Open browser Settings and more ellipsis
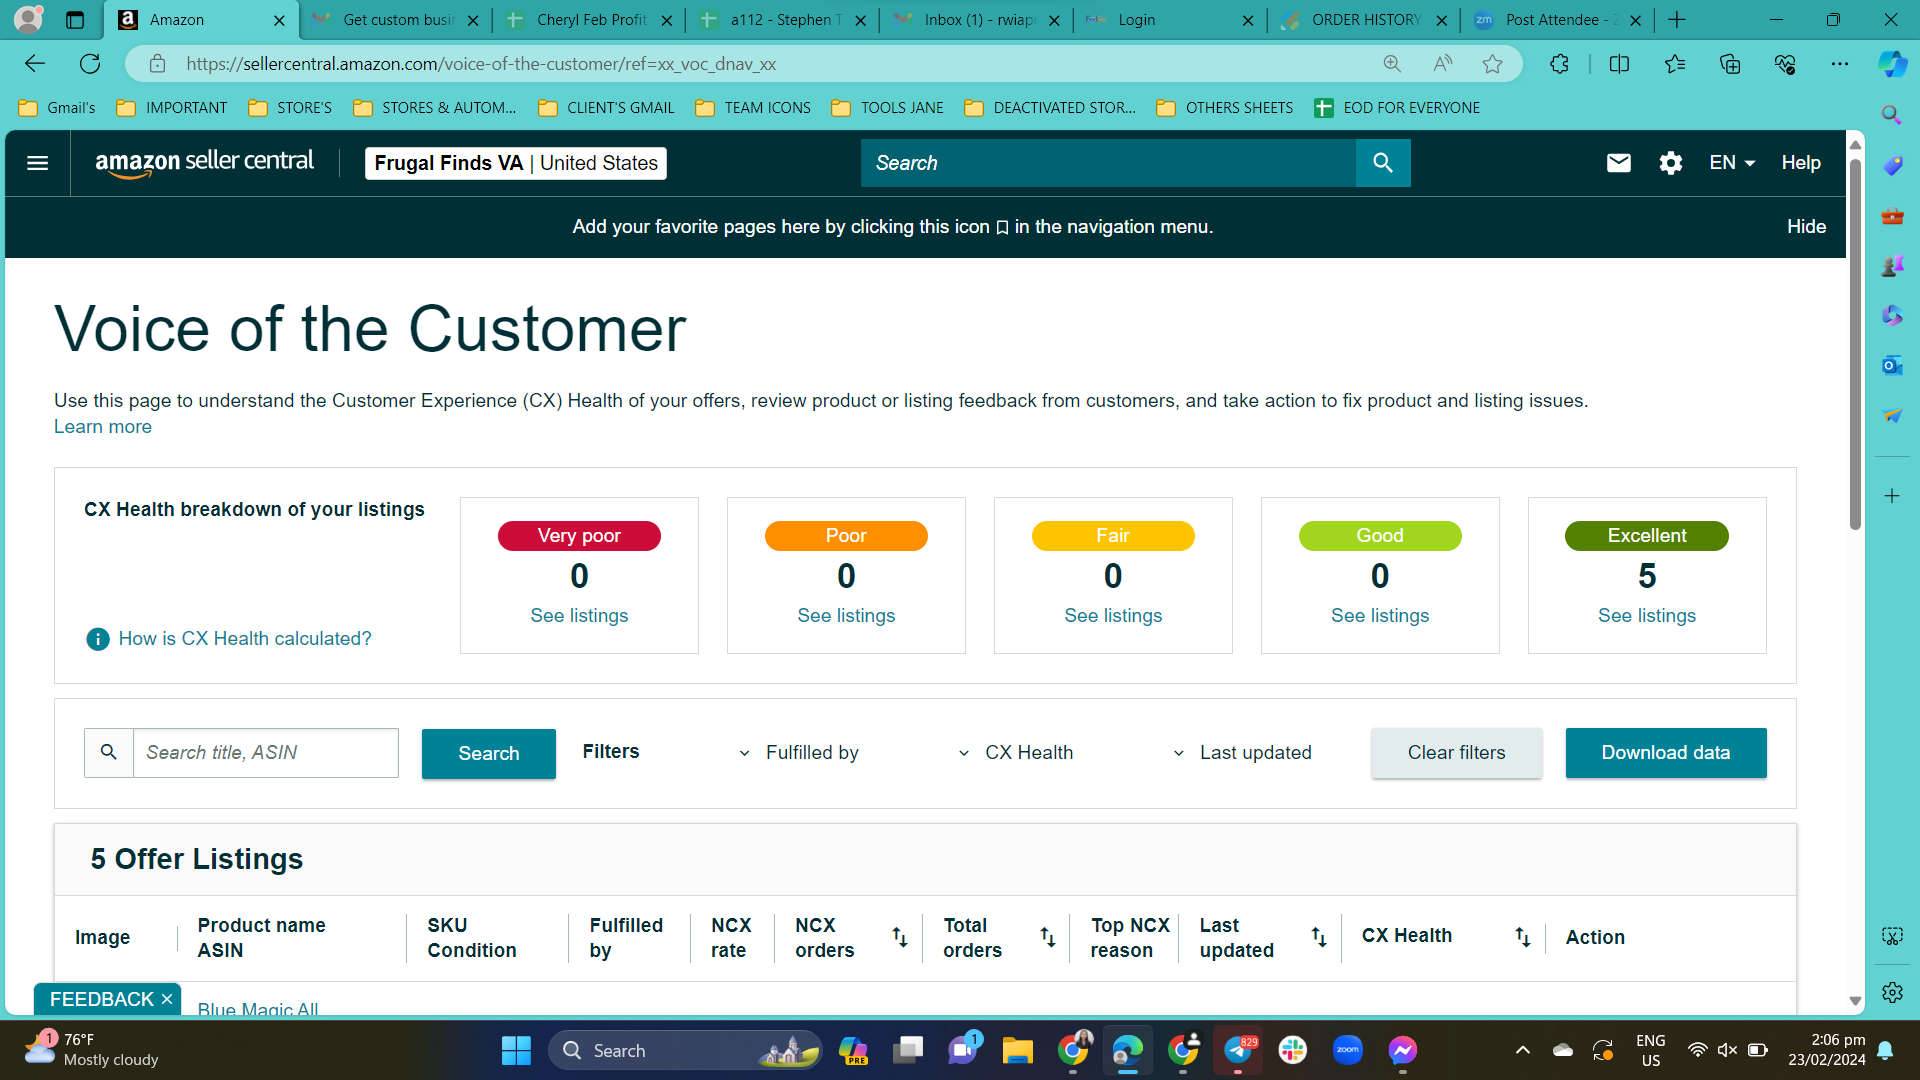The image size is (1920, 1080). [1840, 64]
